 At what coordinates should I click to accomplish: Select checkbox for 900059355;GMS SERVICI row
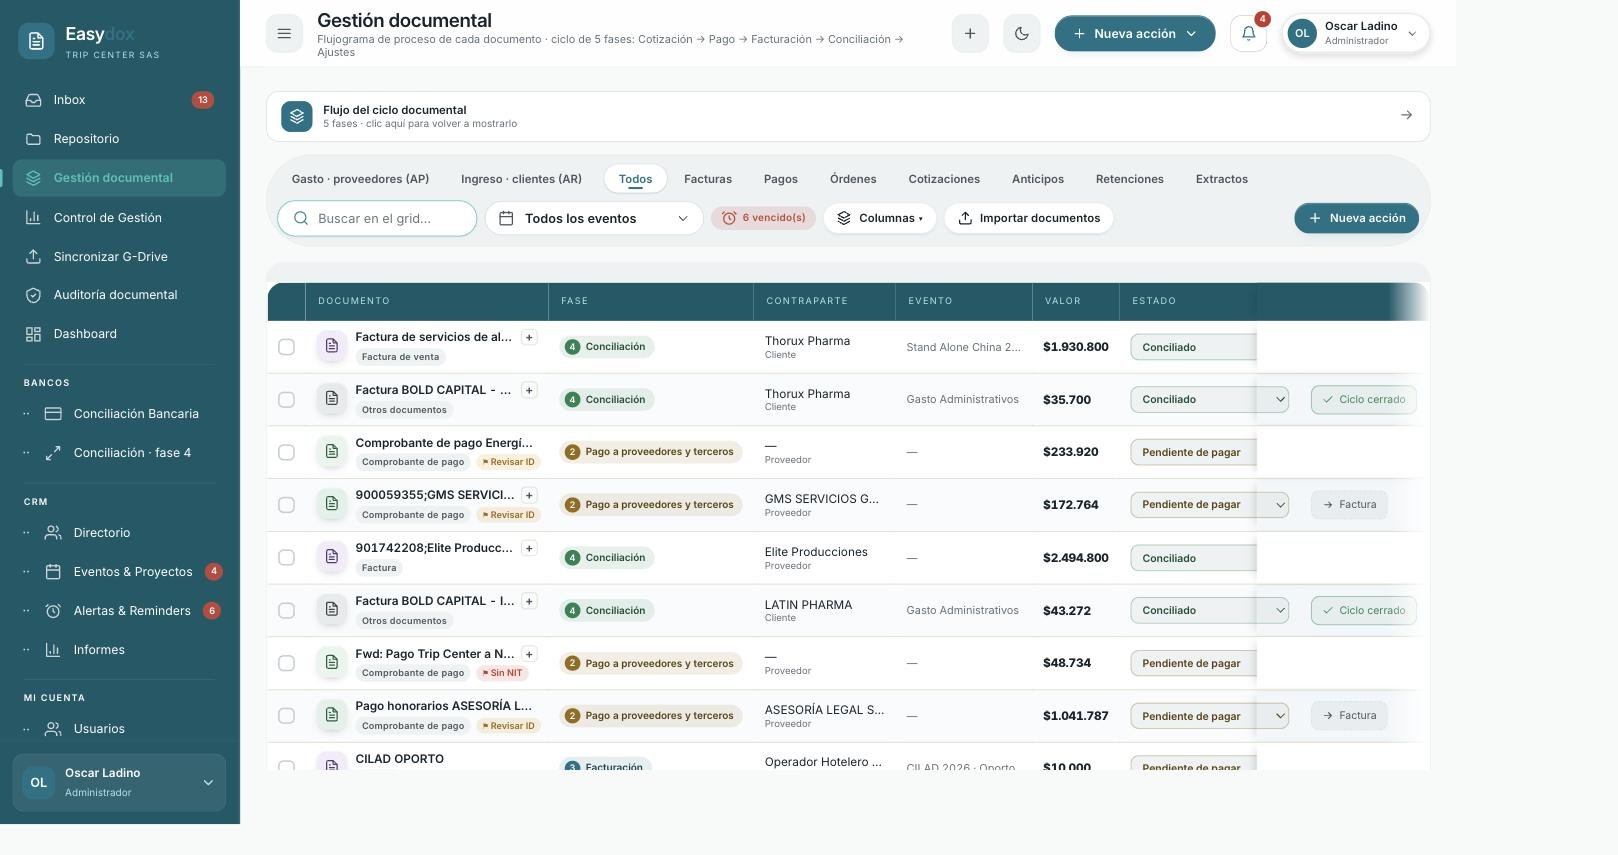coord(286,505)
